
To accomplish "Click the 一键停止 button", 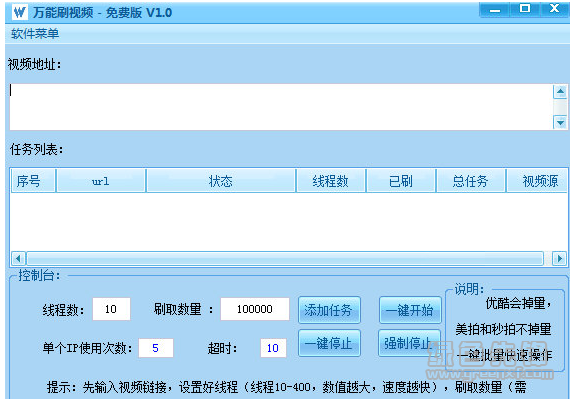I will coord(329,343).
